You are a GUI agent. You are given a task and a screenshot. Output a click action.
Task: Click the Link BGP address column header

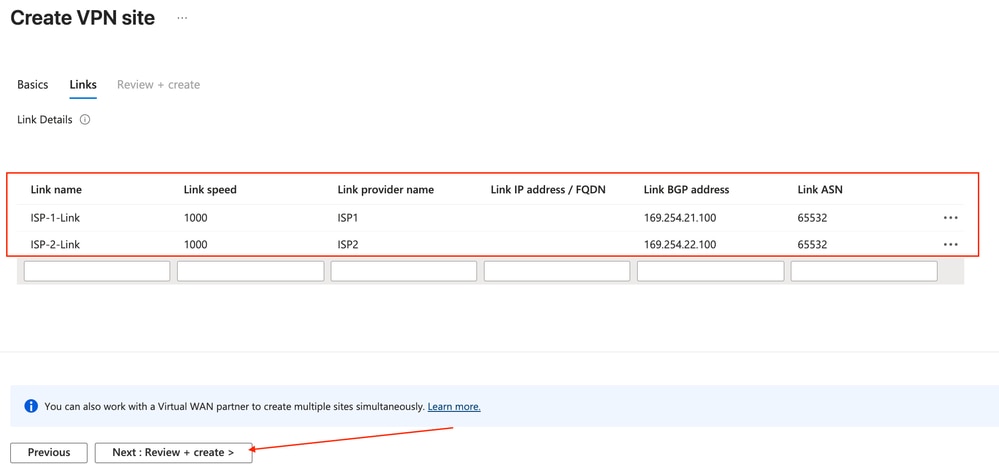[x=687, y=189]
